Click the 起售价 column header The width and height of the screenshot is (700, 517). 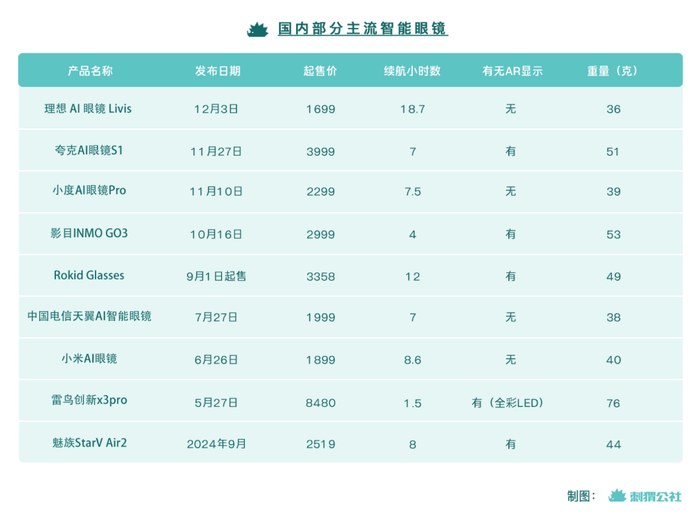tap(320, 71)
